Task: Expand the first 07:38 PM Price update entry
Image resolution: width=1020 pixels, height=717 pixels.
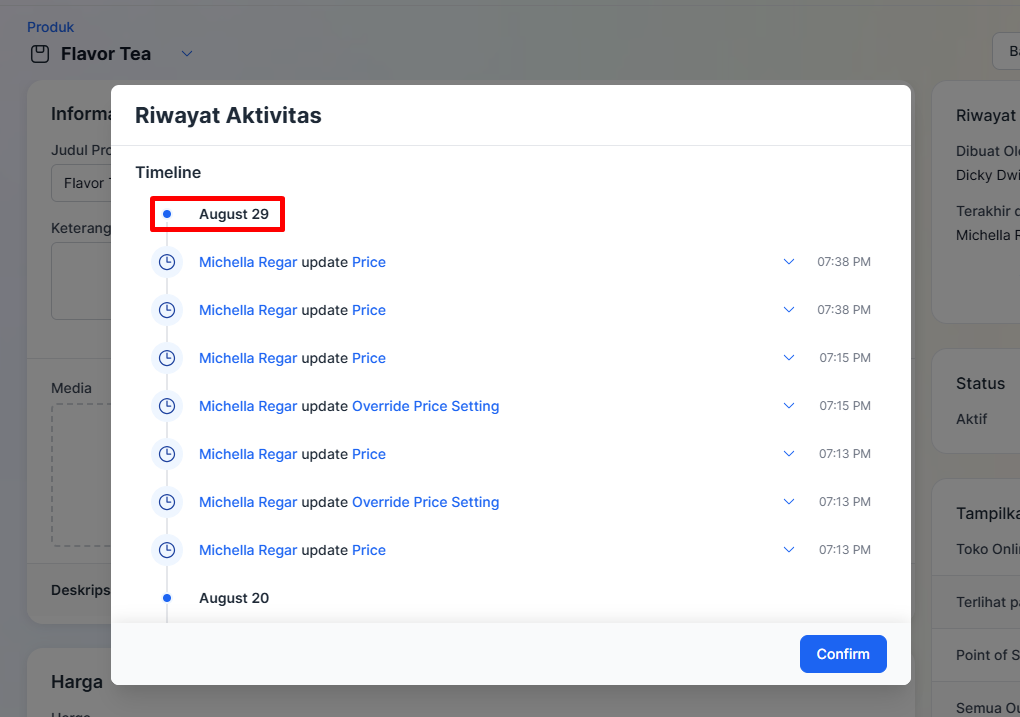Action: pos(789,262)
